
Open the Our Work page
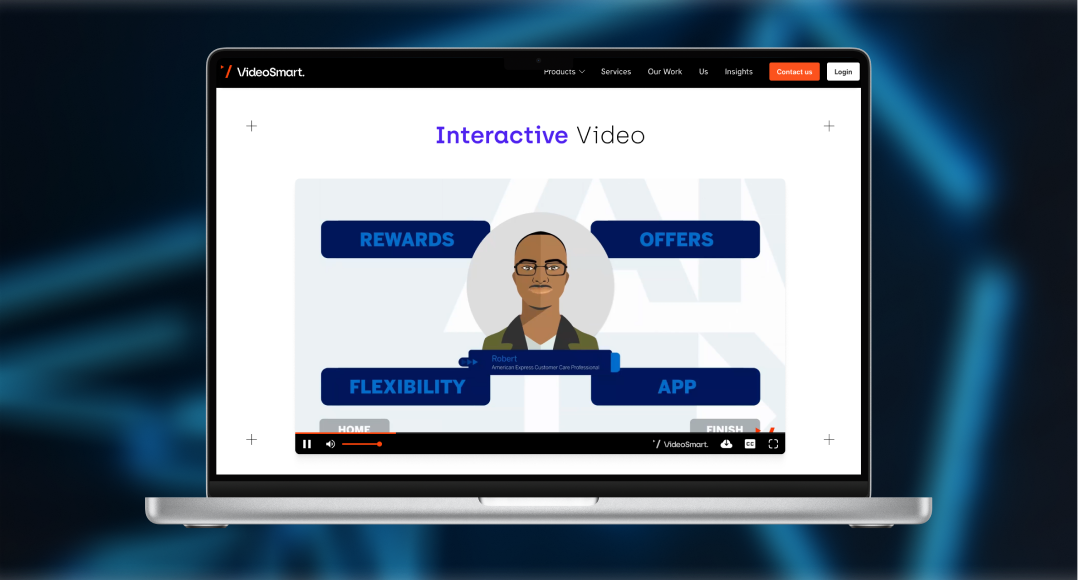pos(665,71)
